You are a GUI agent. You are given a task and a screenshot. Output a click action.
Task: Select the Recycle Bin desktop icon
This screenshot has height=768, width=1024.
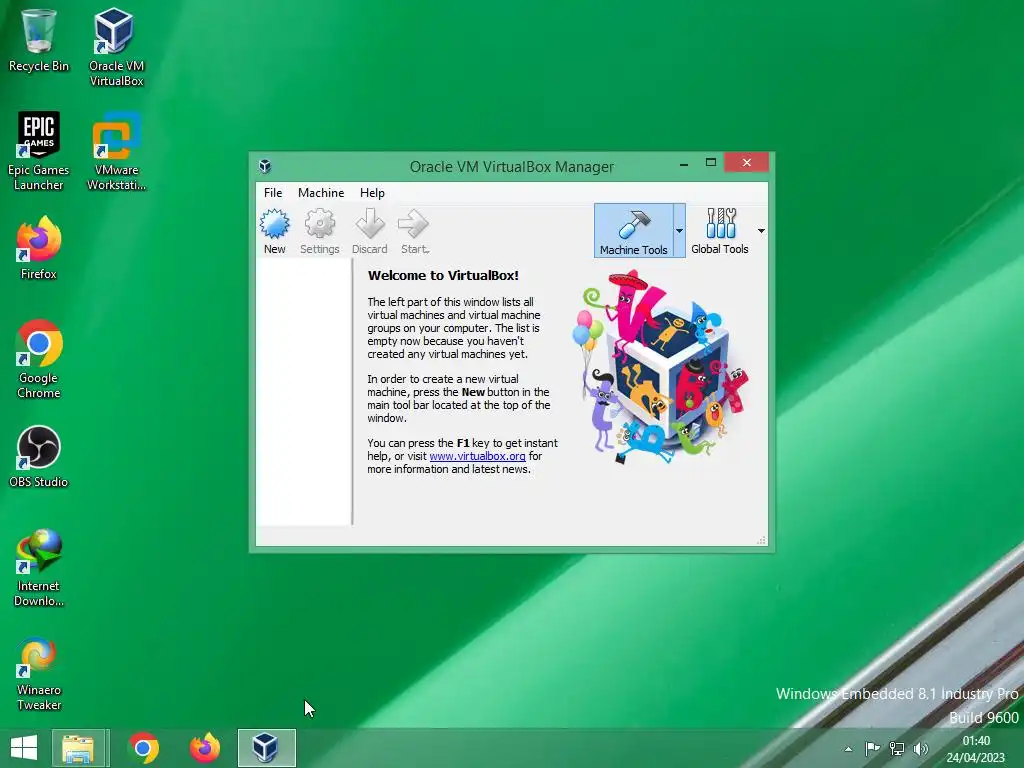click(39, 40)
